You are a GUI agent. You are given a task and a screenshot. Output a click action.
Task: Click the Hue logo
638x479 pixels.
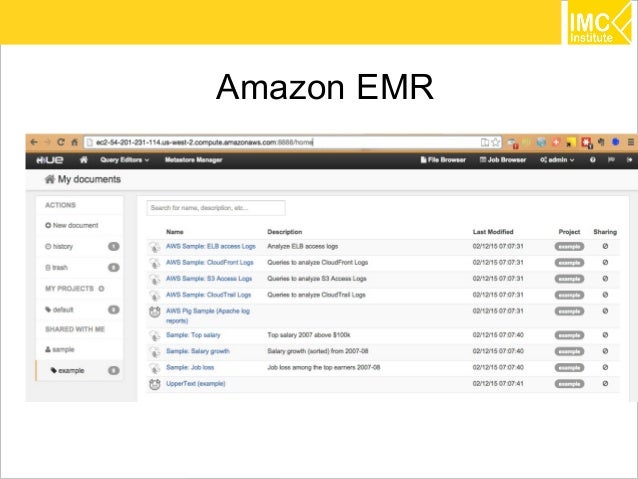[49, 160]
